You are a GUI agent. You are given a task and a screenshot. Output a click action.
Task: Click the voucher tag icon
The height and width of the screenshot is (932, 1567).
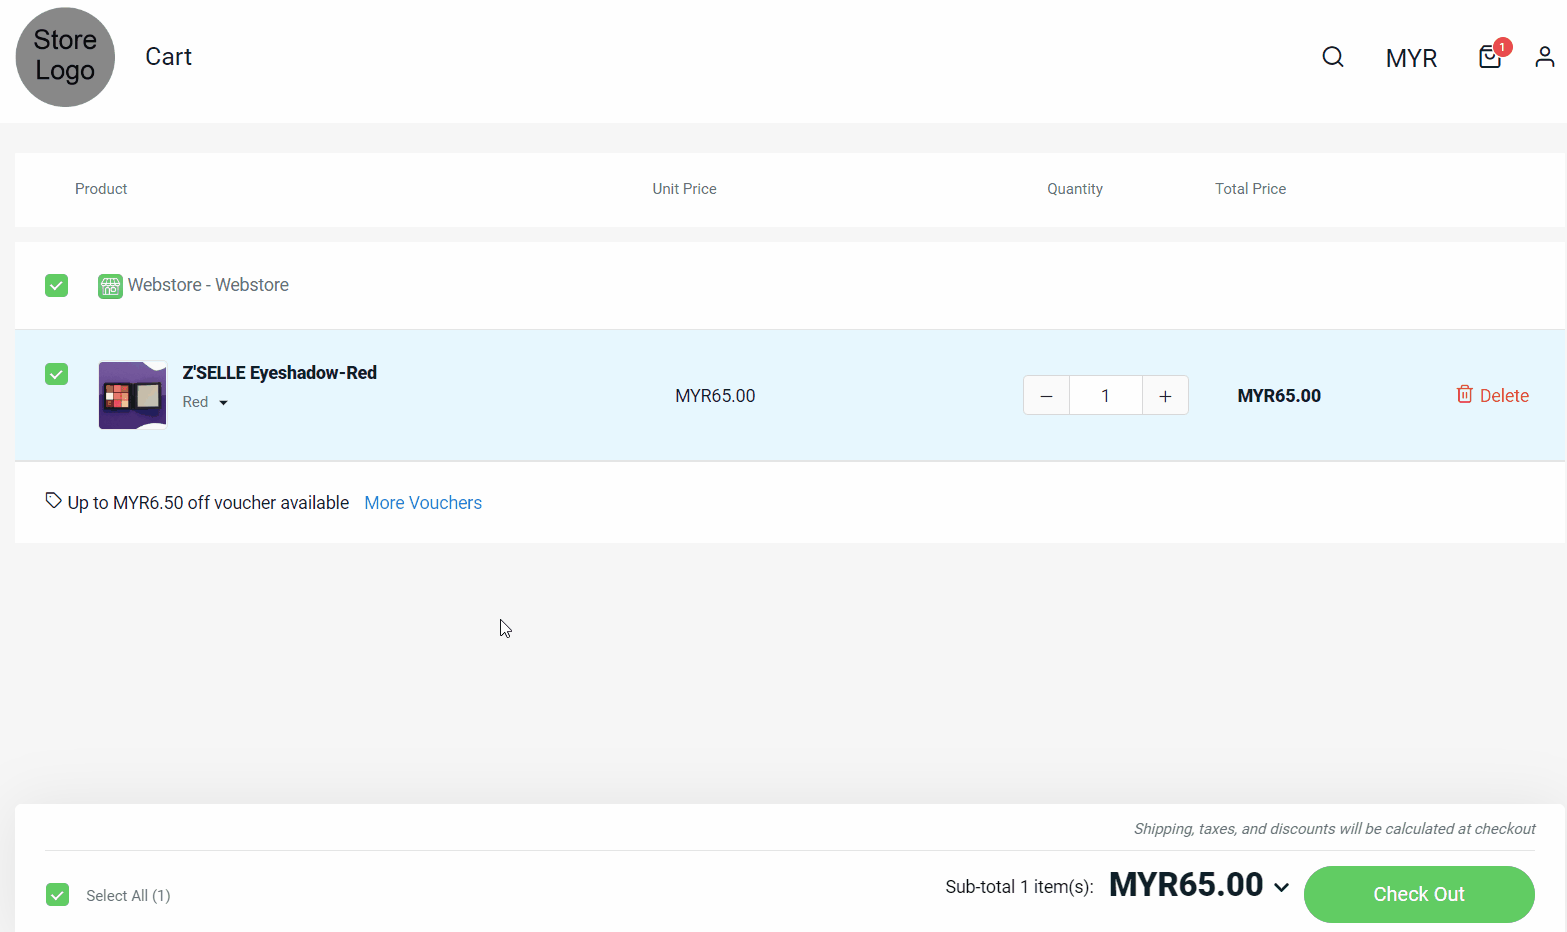tap(54, 501)
